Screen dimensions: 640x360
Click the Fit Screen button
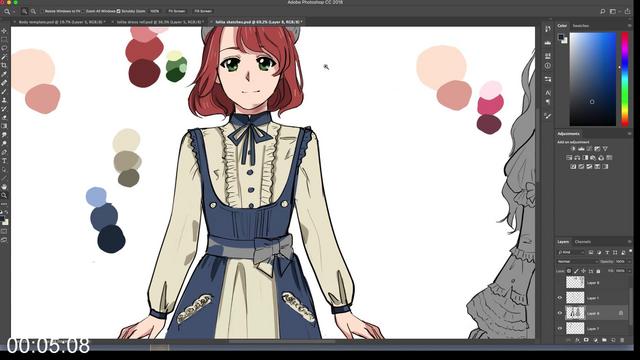click(x=176, y=11)
